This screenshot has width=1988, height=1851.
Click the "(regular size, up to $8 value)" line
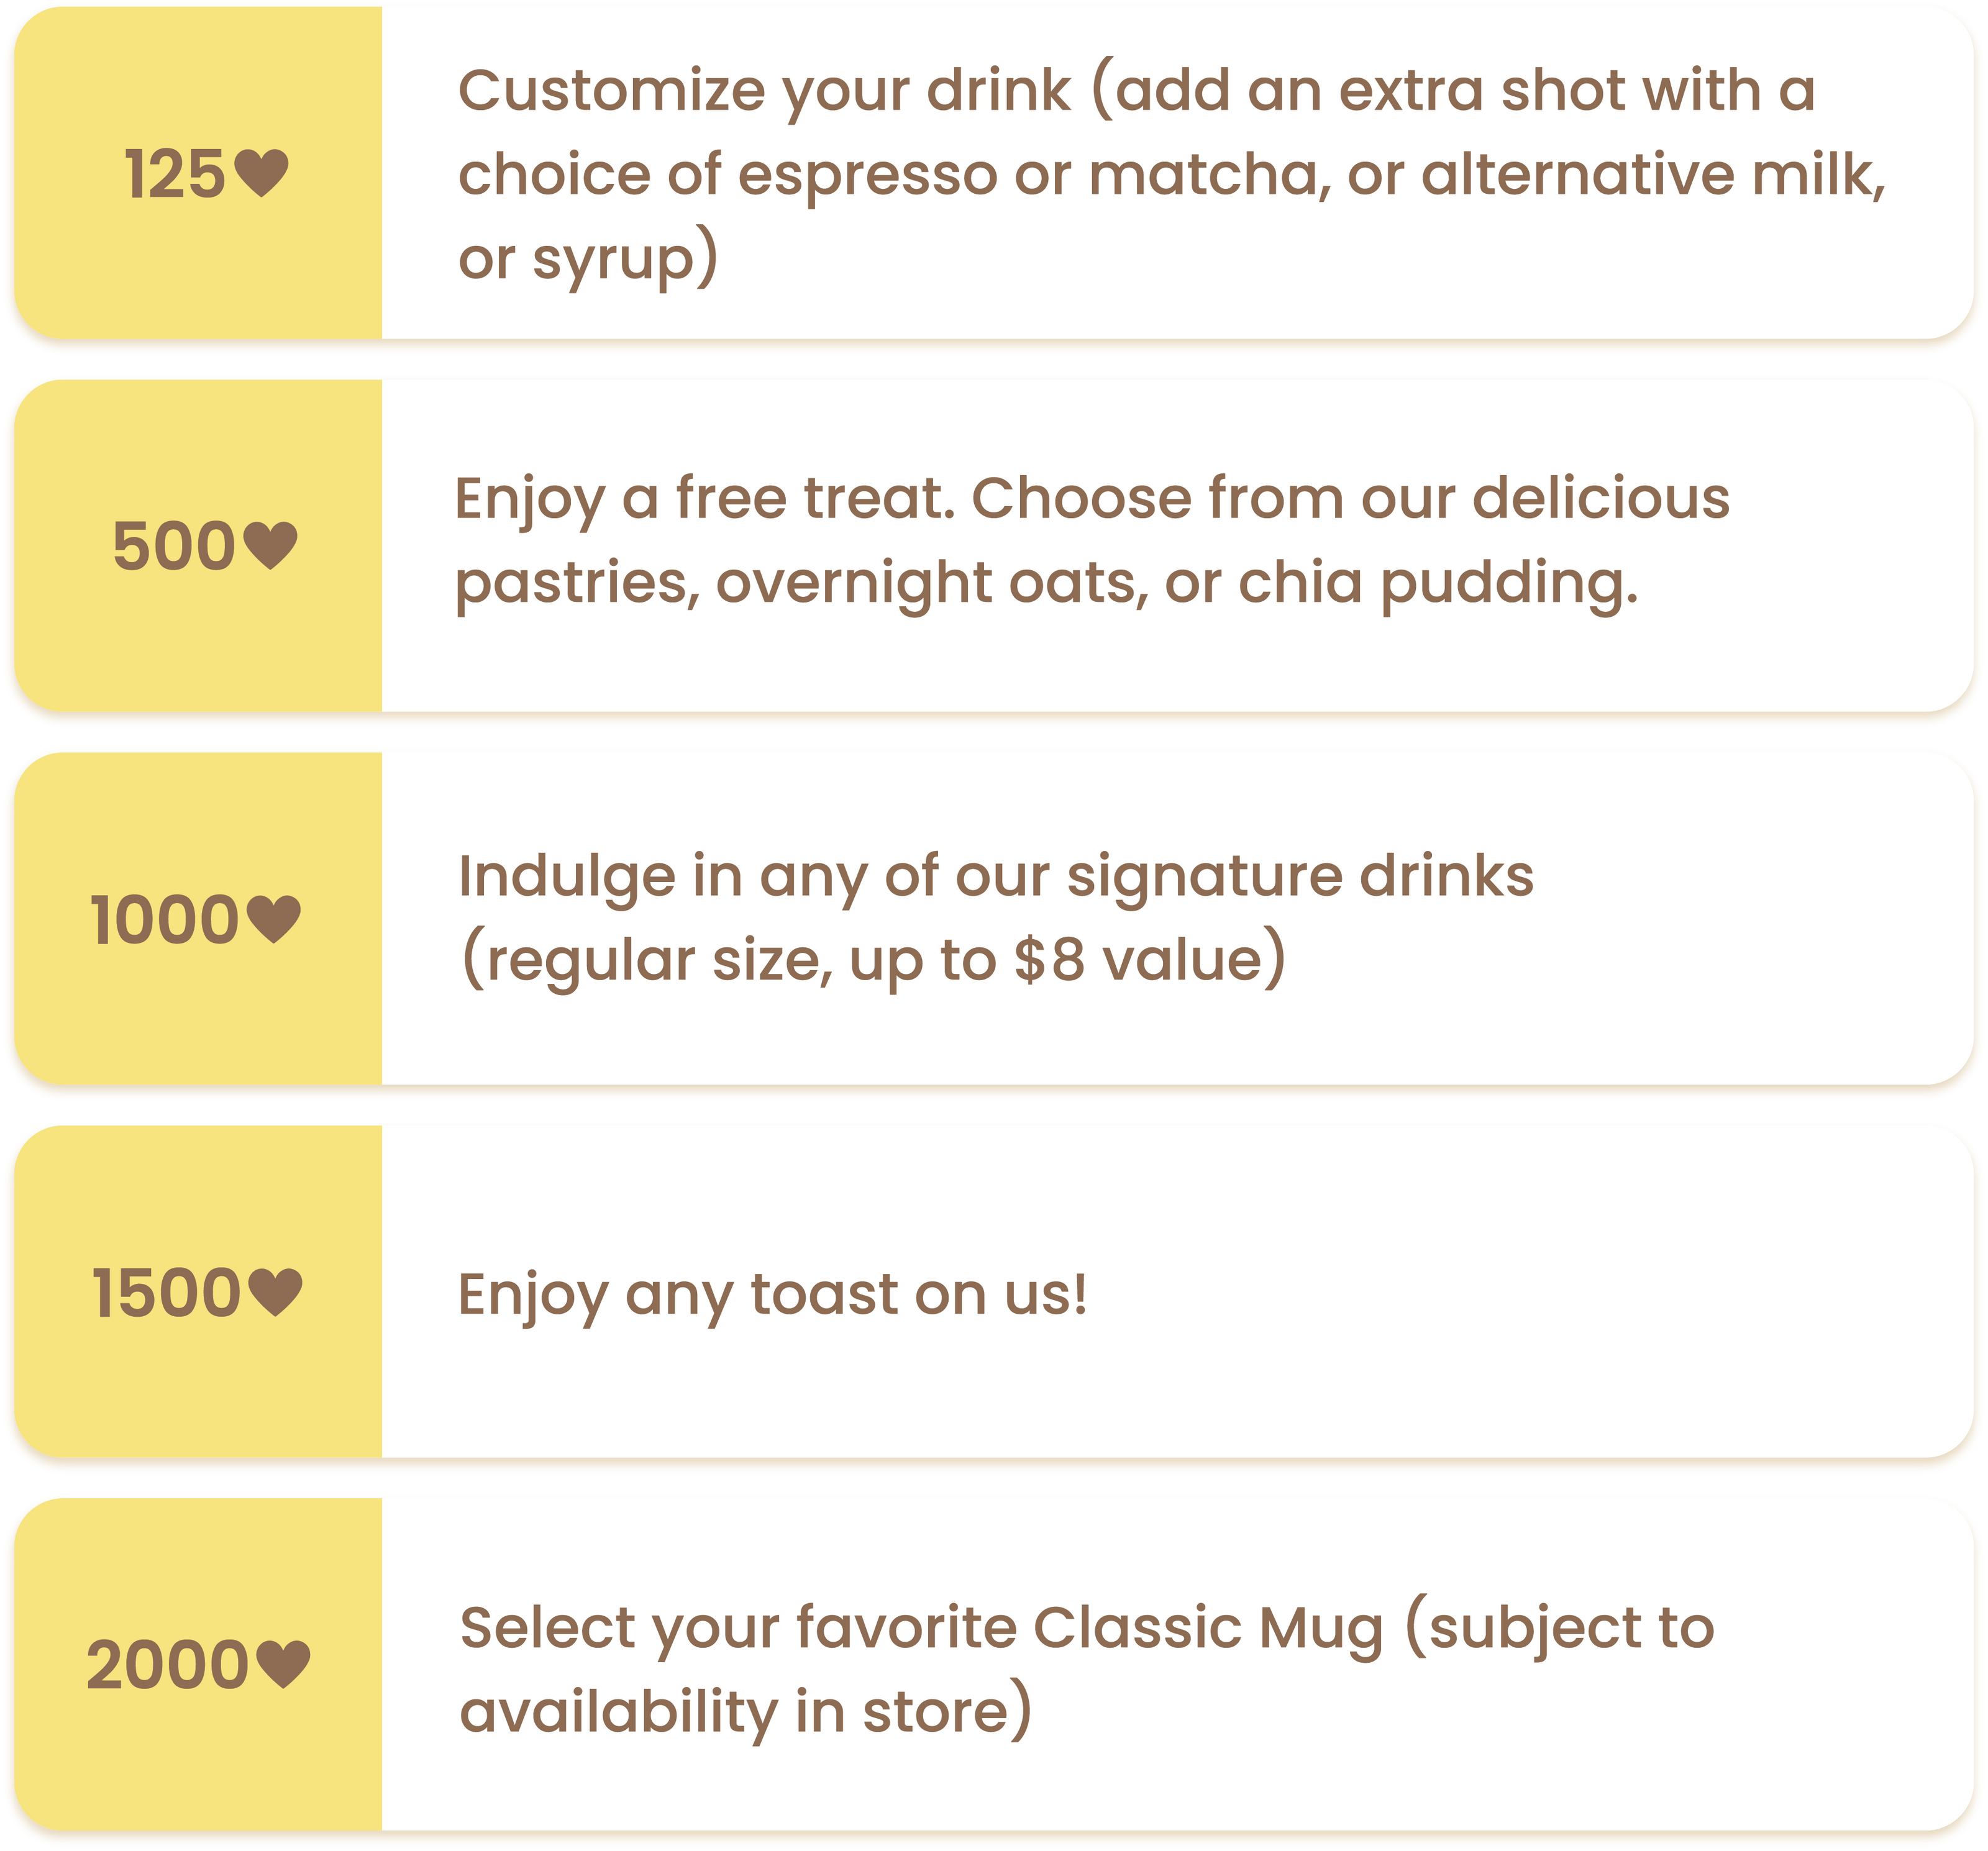click(x=873, y=960)
